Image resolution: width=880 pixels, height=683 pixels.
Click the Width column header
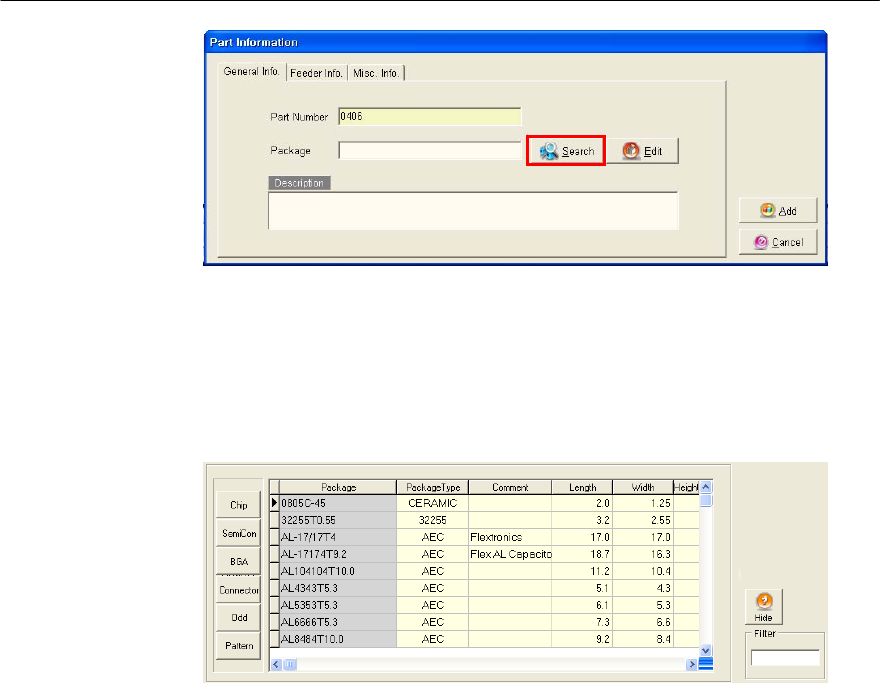(643, 487)
